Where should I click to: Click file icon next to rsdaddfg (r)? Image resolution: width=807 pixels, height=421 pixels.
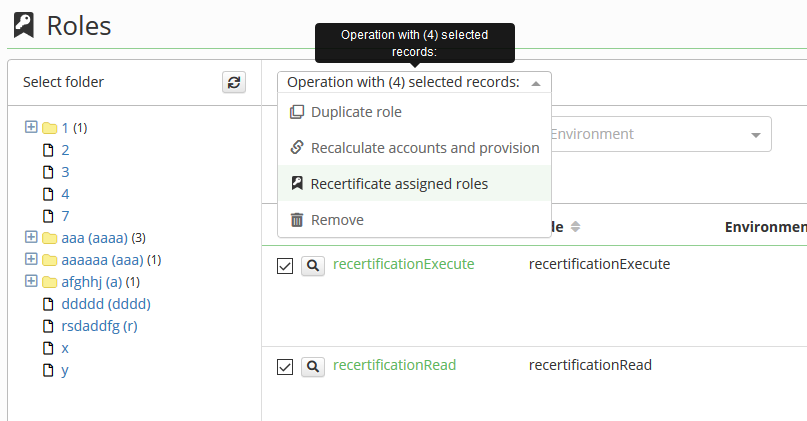tap(48, 326)
